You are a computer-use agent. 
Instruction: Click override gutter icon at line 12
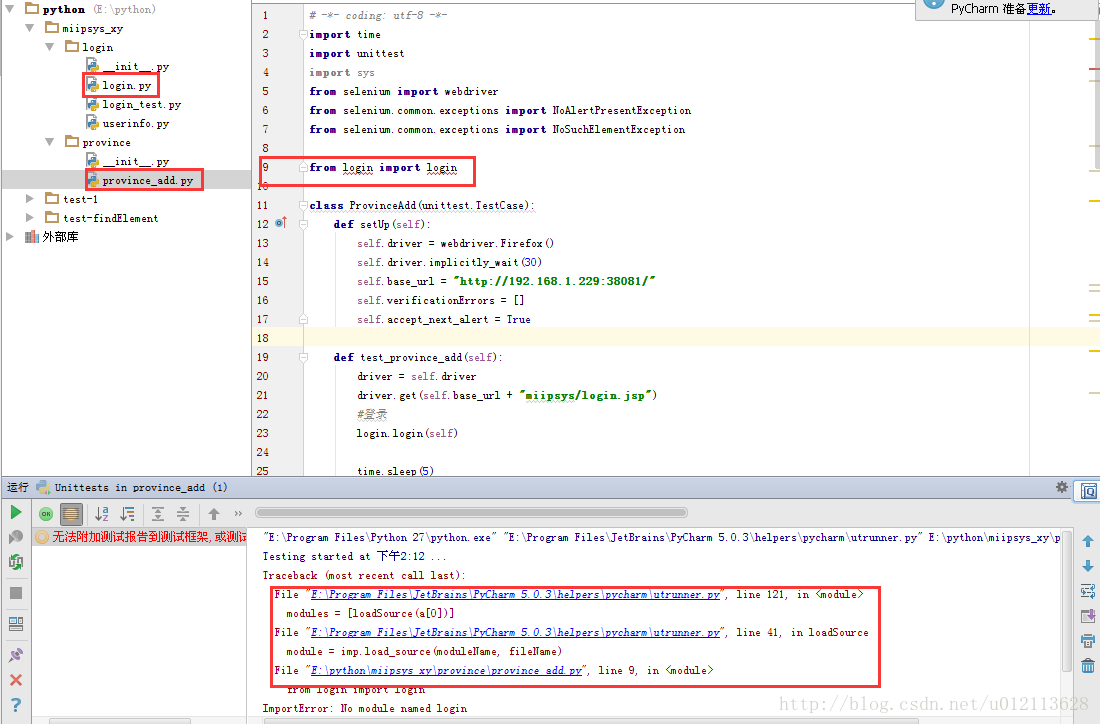click(281, 223)
